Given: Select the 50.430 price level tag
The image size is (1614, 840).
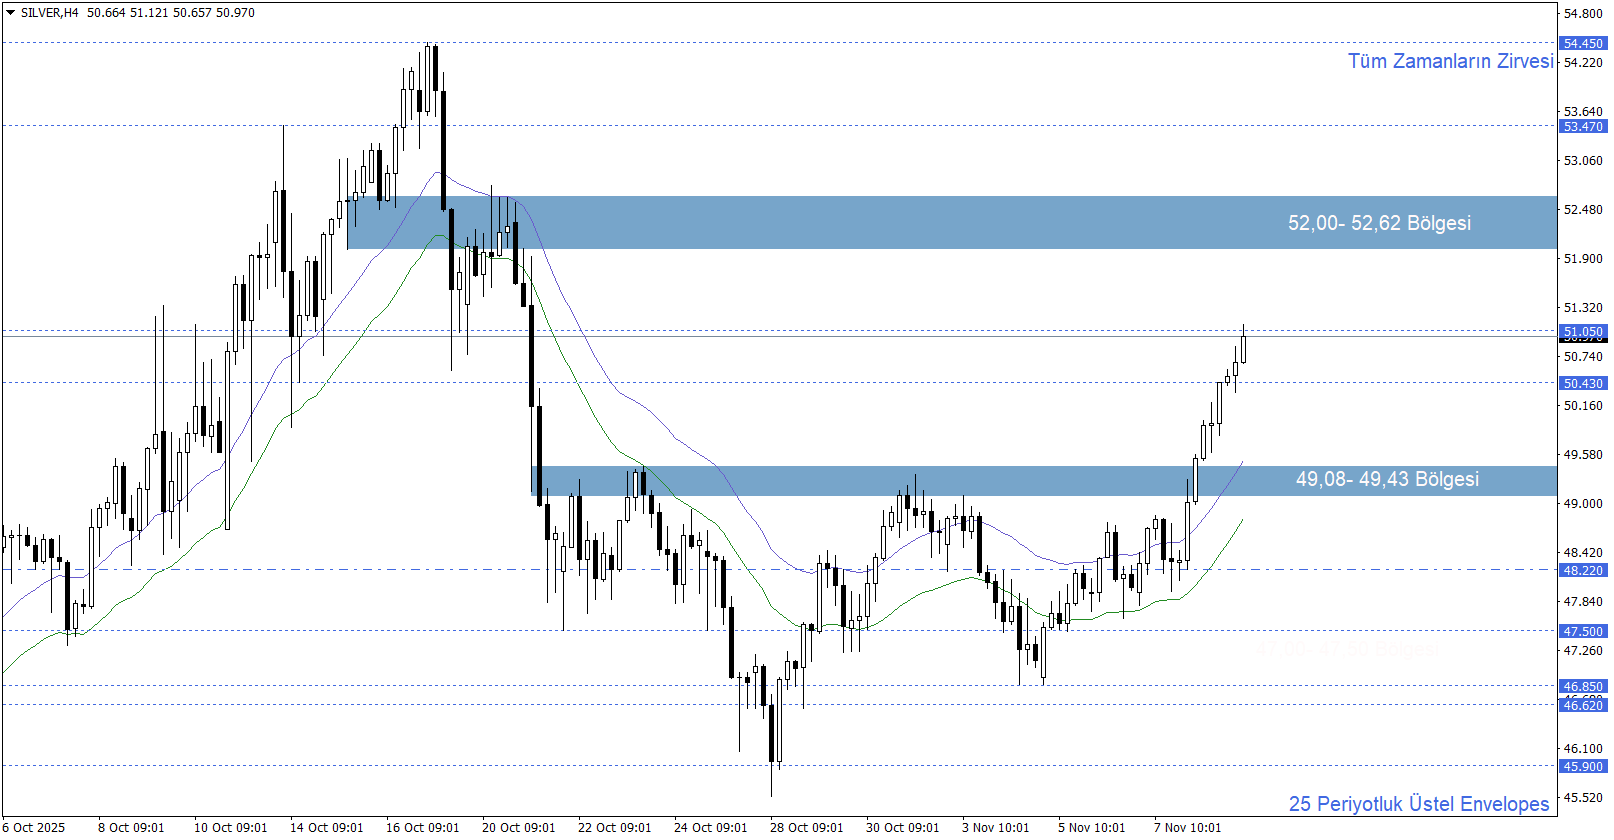Looking at the screenshot, I should click(x=1583, y=383).
